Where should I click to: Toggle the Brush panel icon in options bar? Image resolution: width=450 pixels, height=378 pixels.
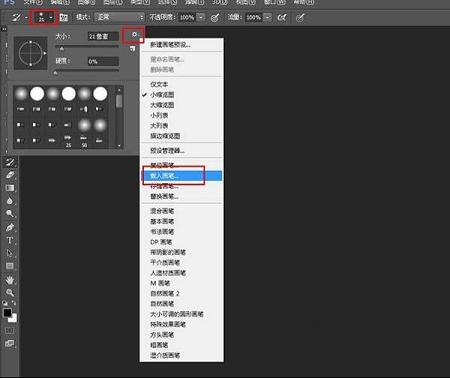64,17
